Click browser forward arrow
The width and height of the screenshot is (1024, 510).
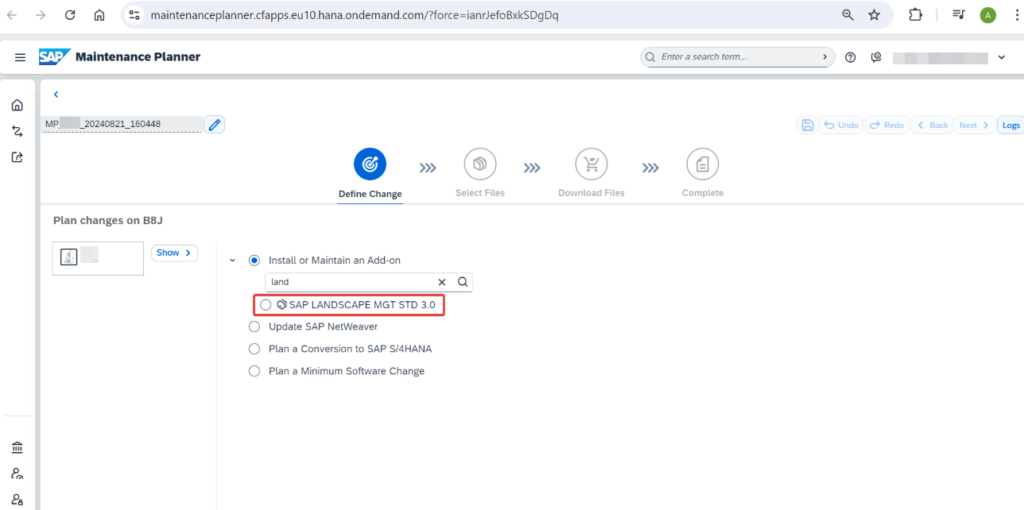40,15
